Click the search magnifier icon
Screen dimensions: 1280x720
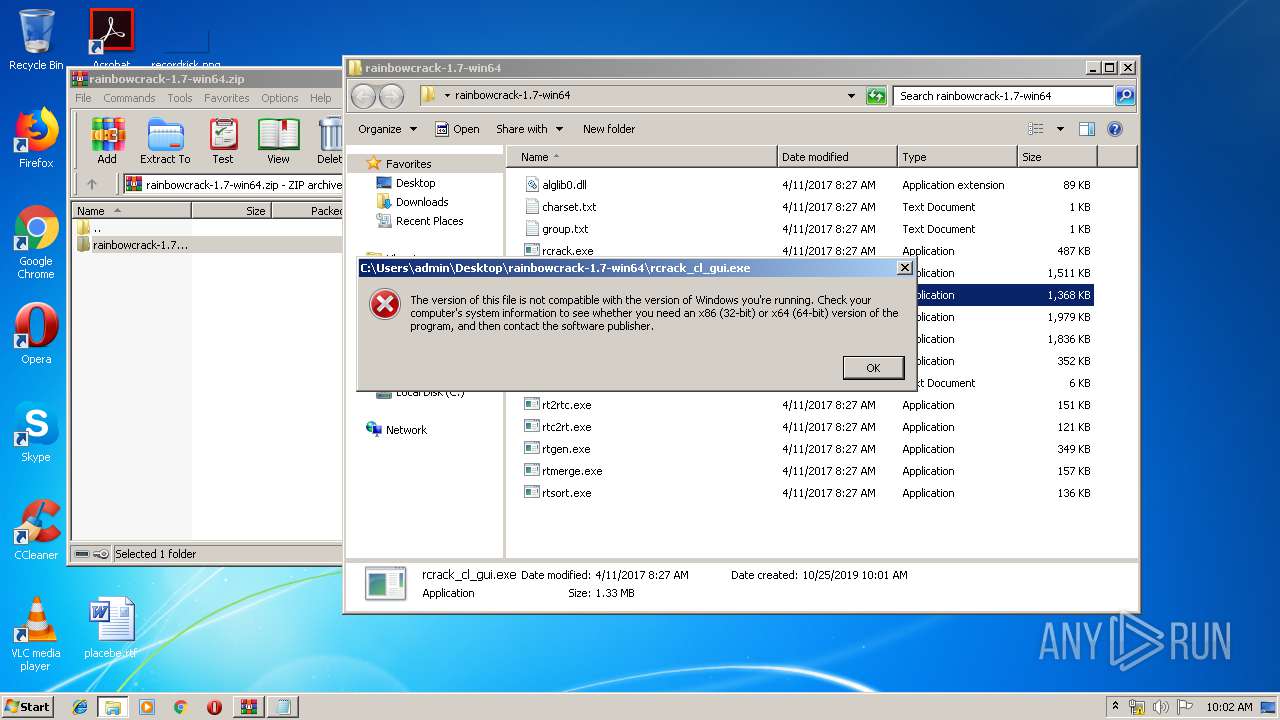coord(1125,96)
